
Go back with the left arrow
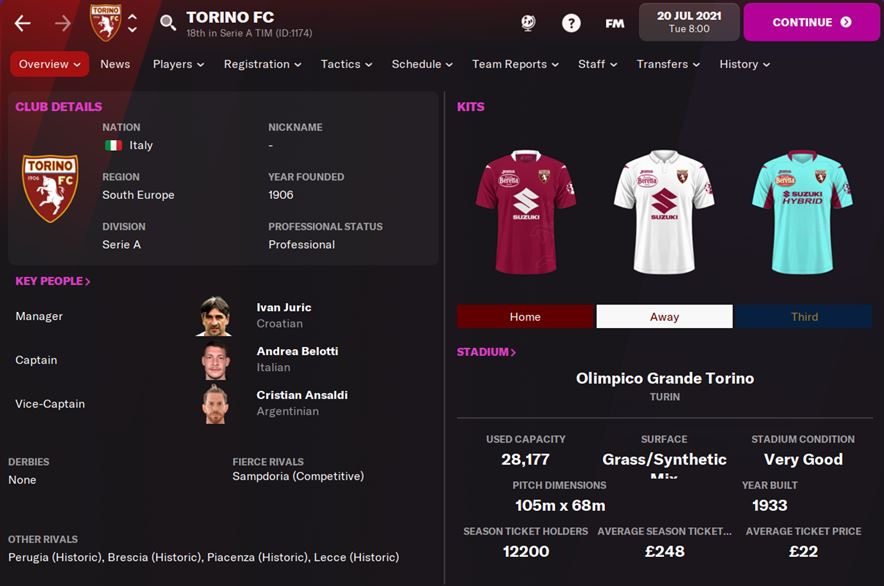coord(23,23)
